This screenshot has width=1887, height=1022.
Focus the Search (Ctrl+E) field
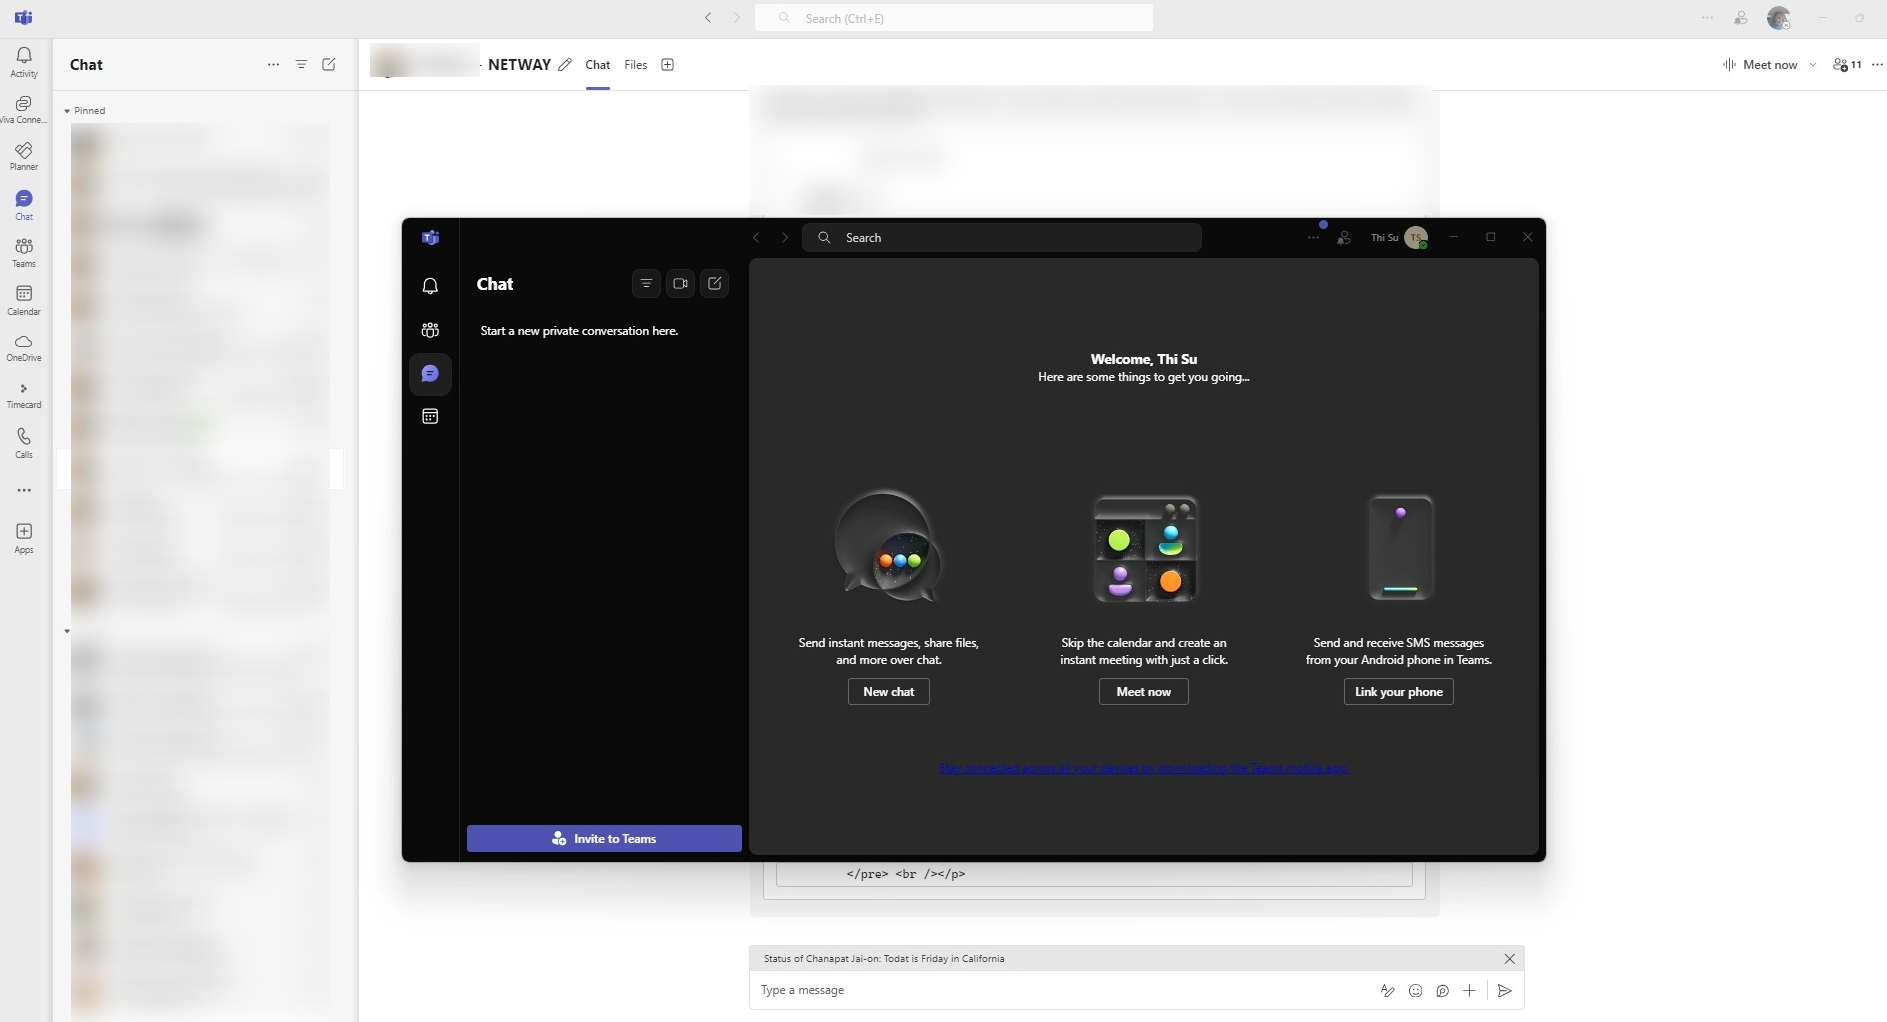pyautogui.click(x=954, y=18)
